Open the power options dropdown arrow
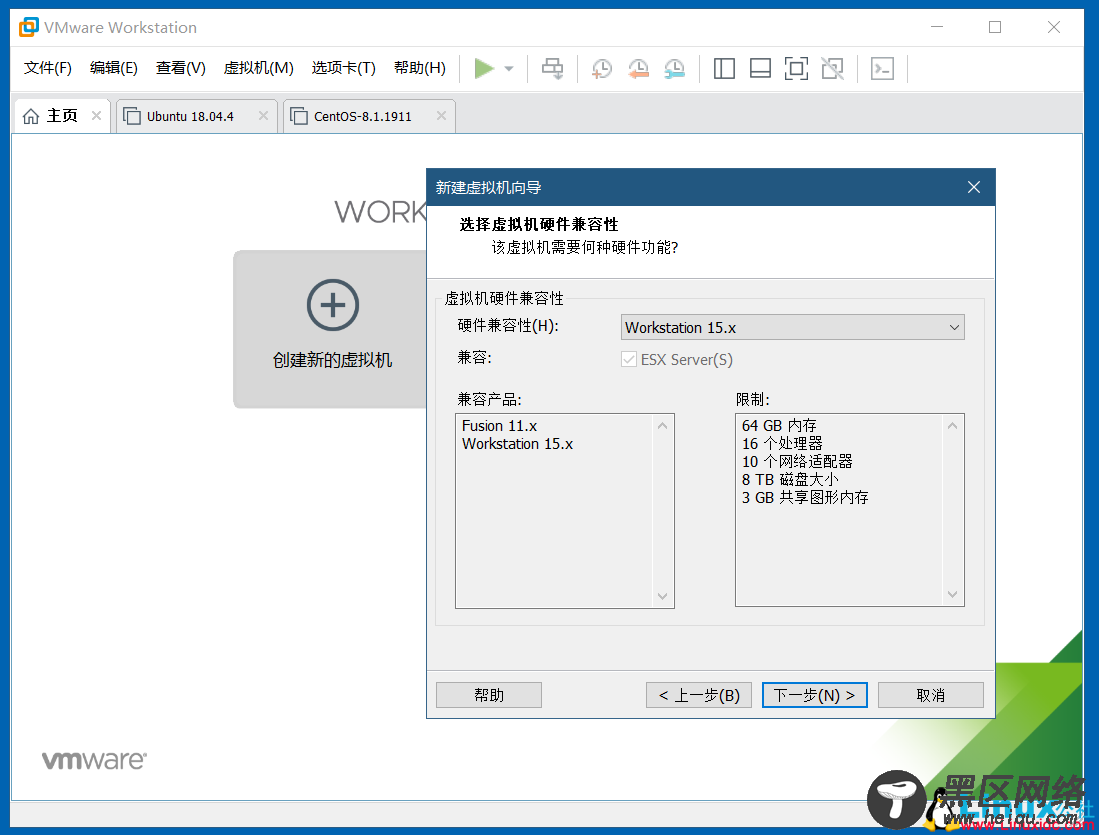Viewport: 1099px width, 835px height. pyautogui.click(x=510, y=69)
